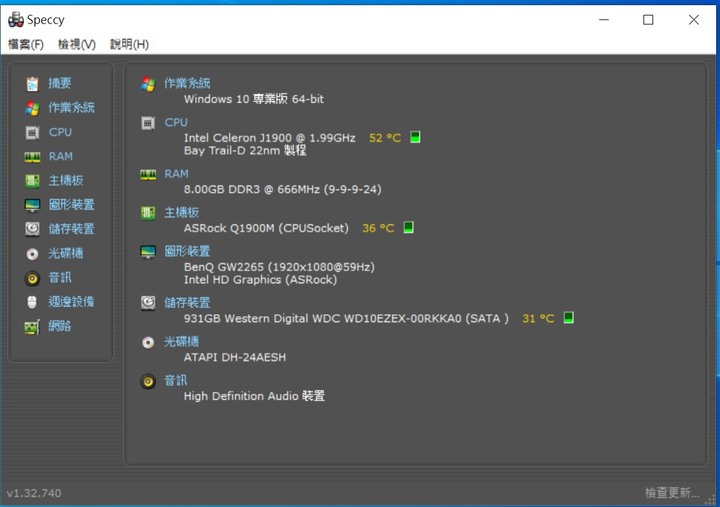Click the ASRock Q1900M (CPUSocket) text
720x507 pixels.
[x=266, y=228]
